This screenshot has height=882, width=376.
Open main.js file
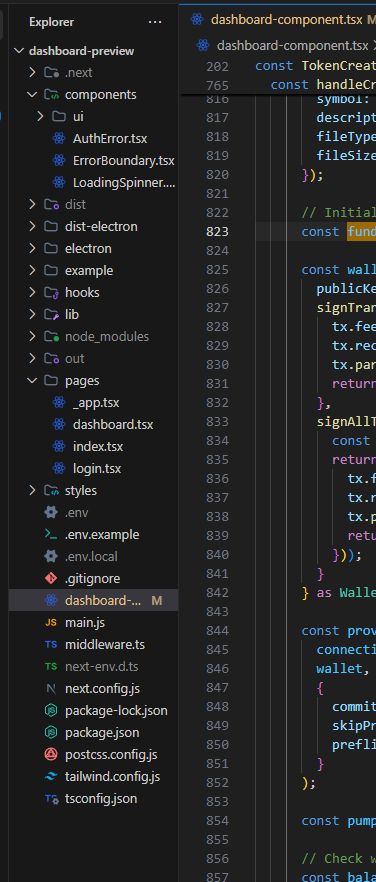click(x=85, y=622)
